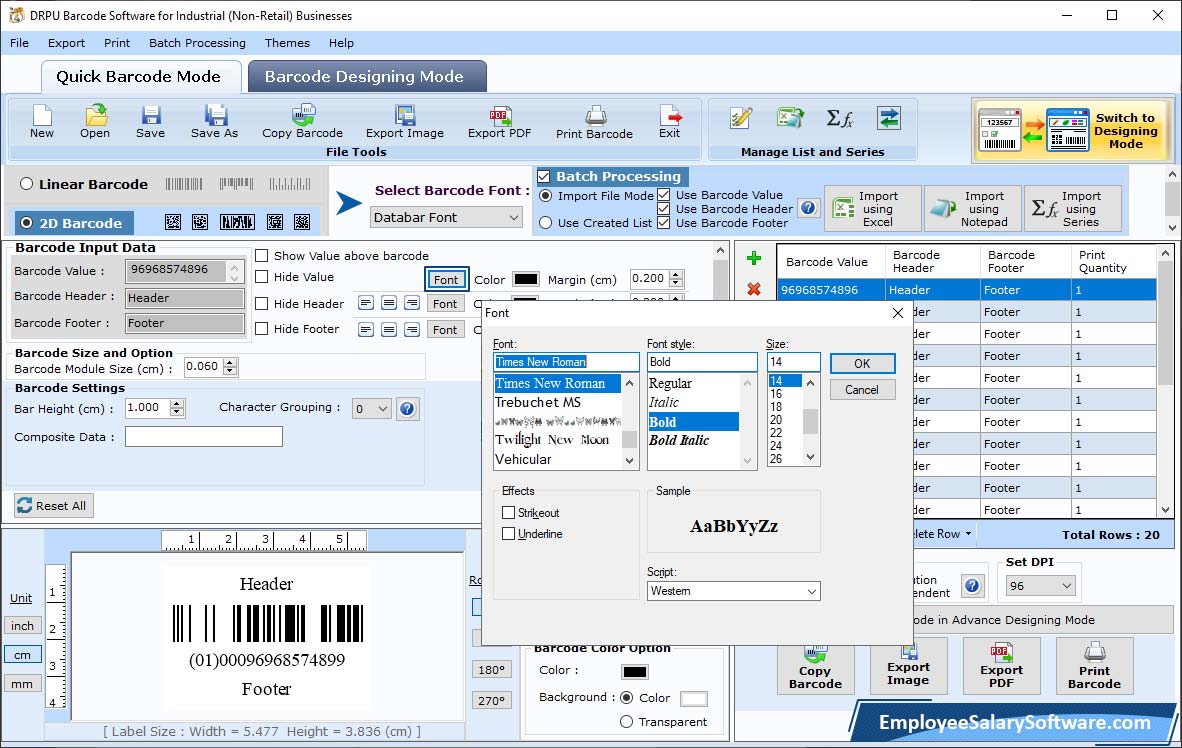This screenshot has width=1182, height=748.
Task: Click the Barcode Color Option black swatch
Action: click(x=635, y=671)
